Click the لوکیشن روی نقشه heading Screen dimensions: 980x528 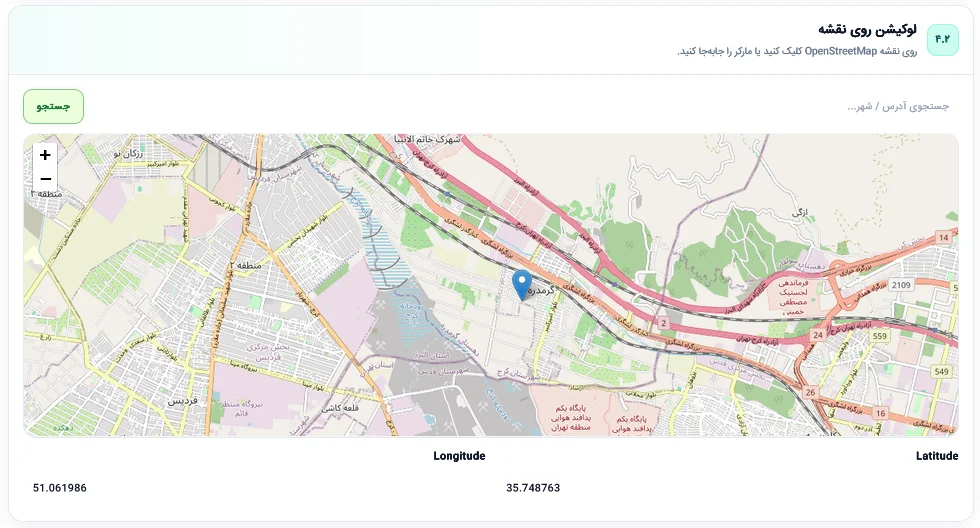coord(867,29)
